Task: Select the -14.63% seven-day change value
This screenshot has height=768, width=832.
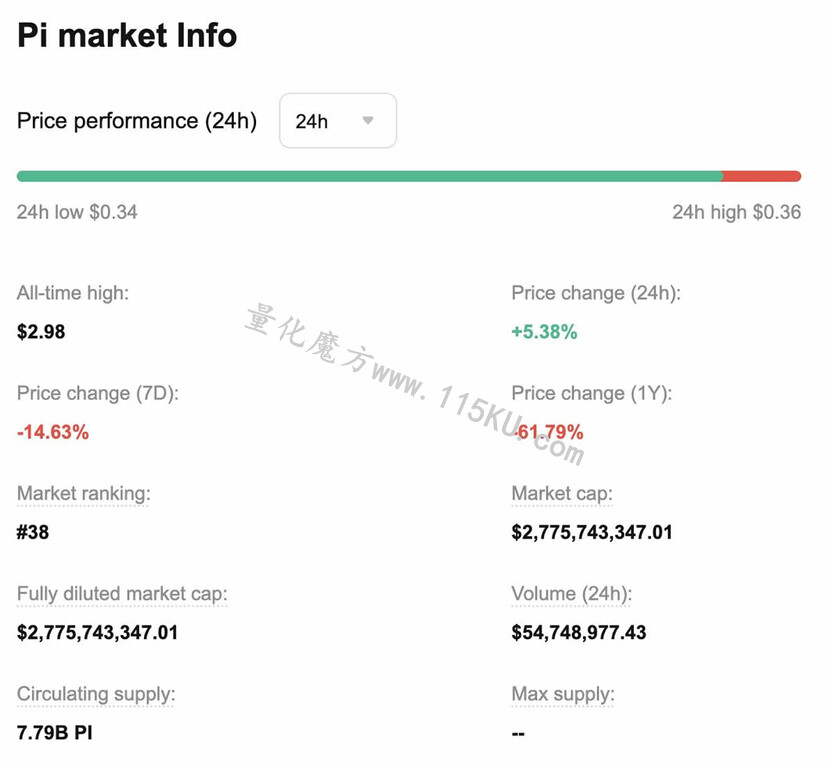Action: tap(53, 432)
